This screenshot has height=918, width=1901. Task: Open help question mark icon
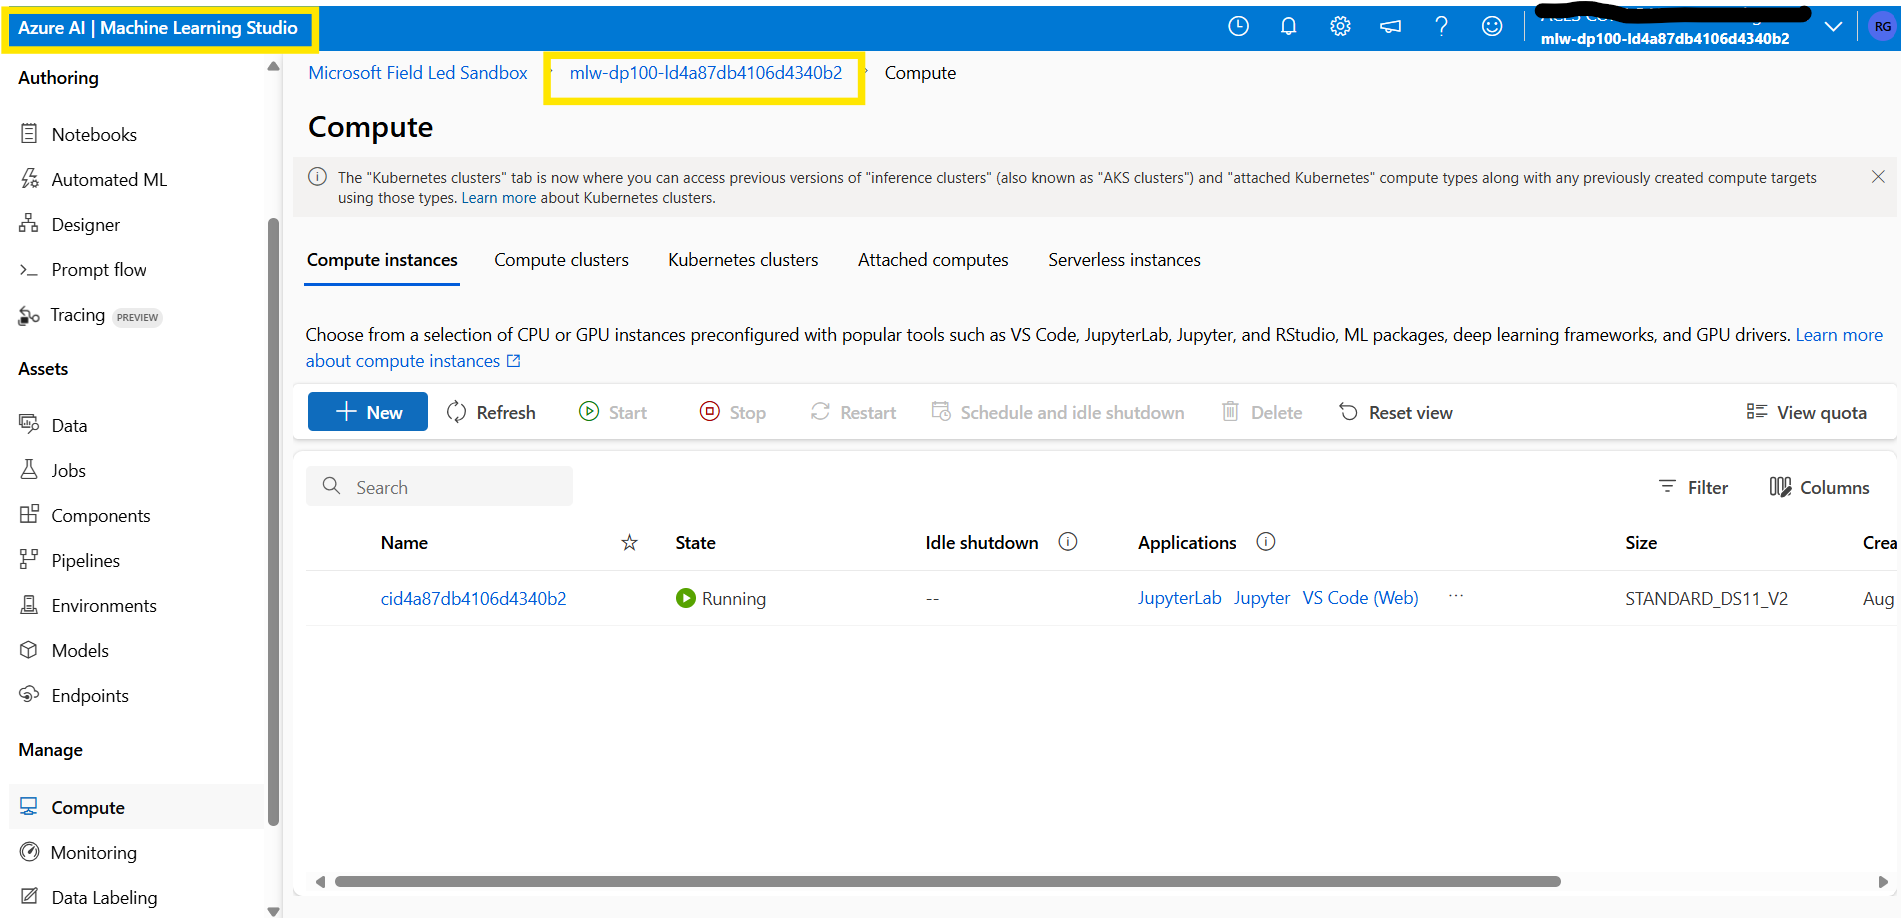tap(1441, 27)
